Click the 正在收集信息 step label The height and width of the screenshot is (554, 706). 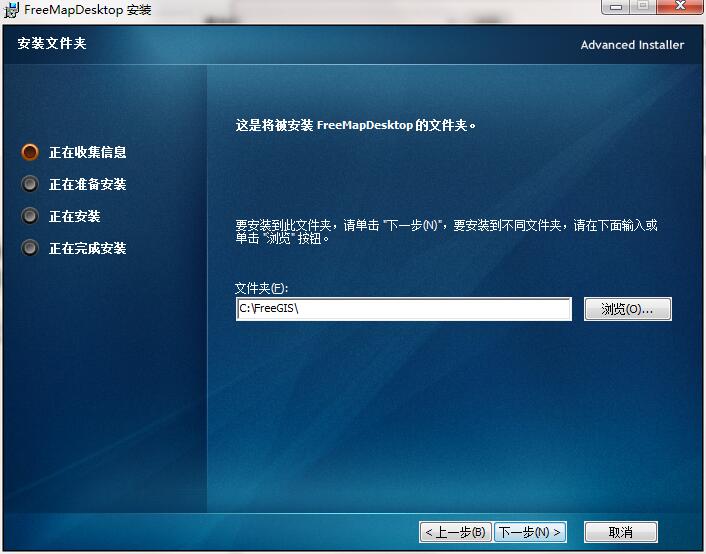(x=88, y=152)
